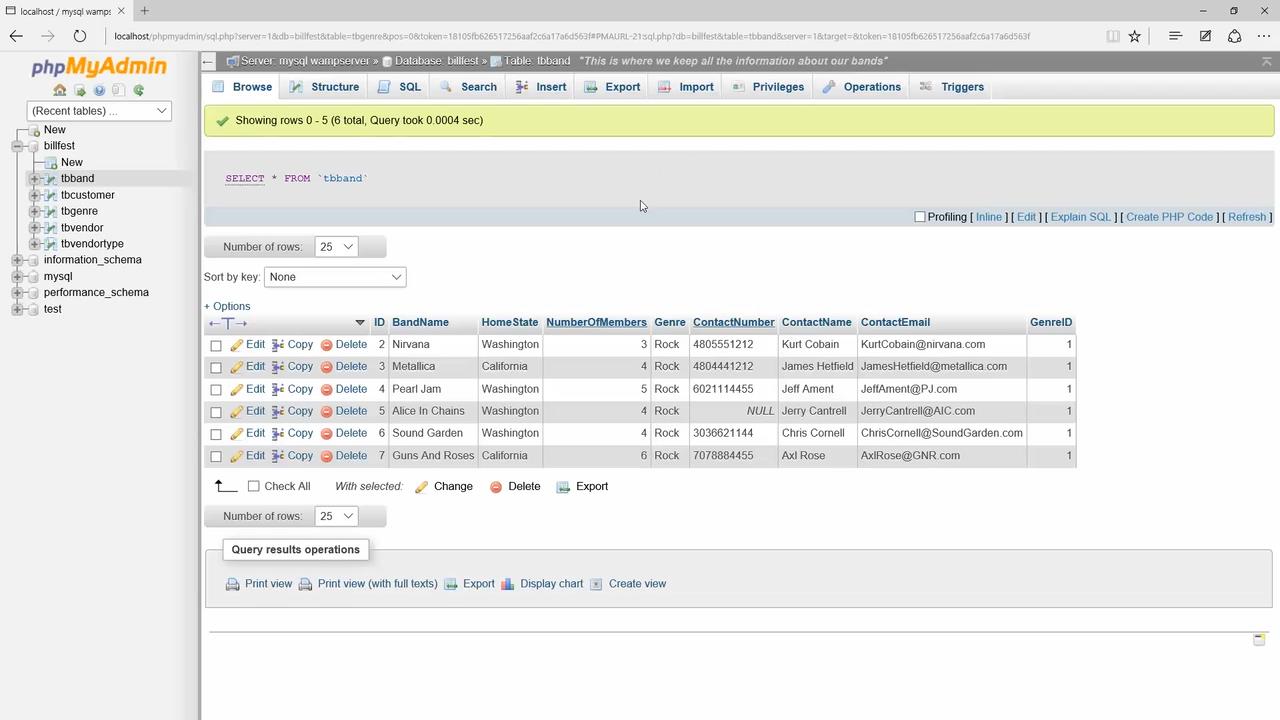Open the browser Hub icon with three lines
The height and width of the screenshot is (720, 1280).
click(x=1176, y=36)
